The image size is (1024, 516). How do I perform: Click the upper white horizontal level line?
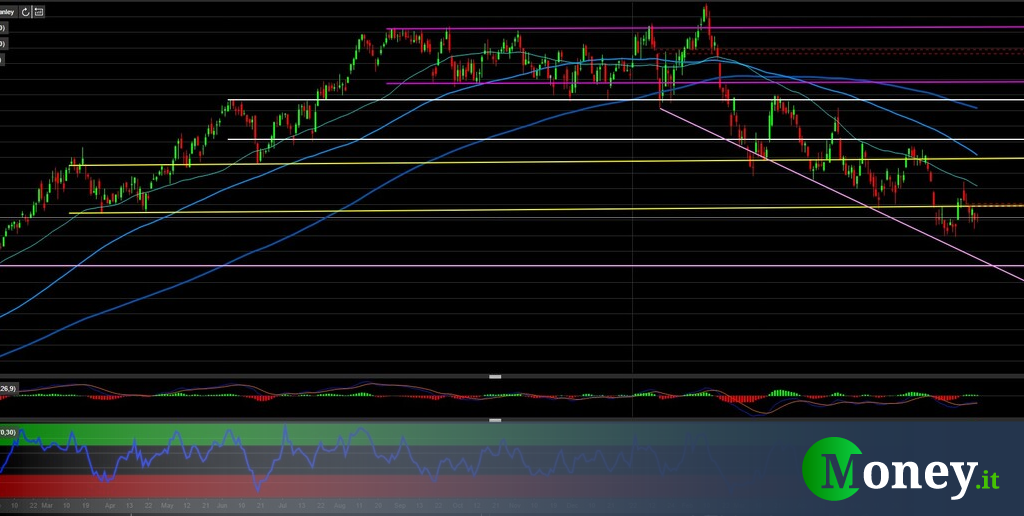point(500,100)
